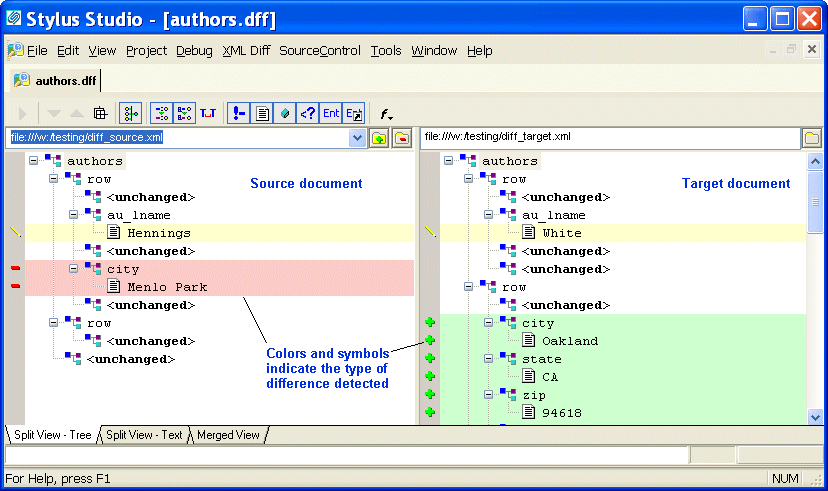The width and height of the screenshot is (828, 491).
Task: Click the T..T text comparison toolbar icon
Action: (x=208, y=113)
